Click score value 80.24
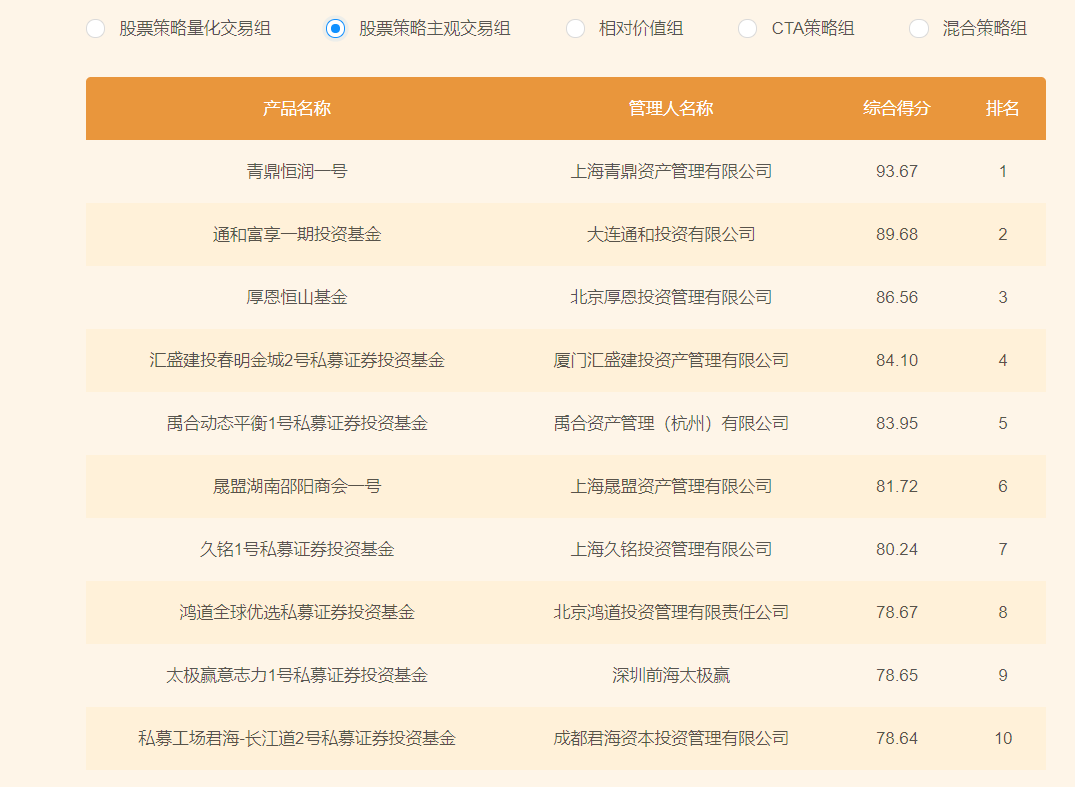Viewport: 1075px width, 787px height. coord(897,550)
